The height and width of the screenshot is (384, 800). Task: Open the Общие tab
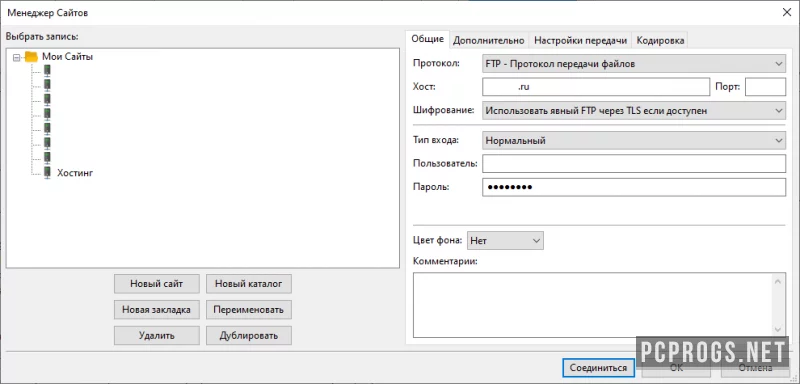click(x=428, y=40)
